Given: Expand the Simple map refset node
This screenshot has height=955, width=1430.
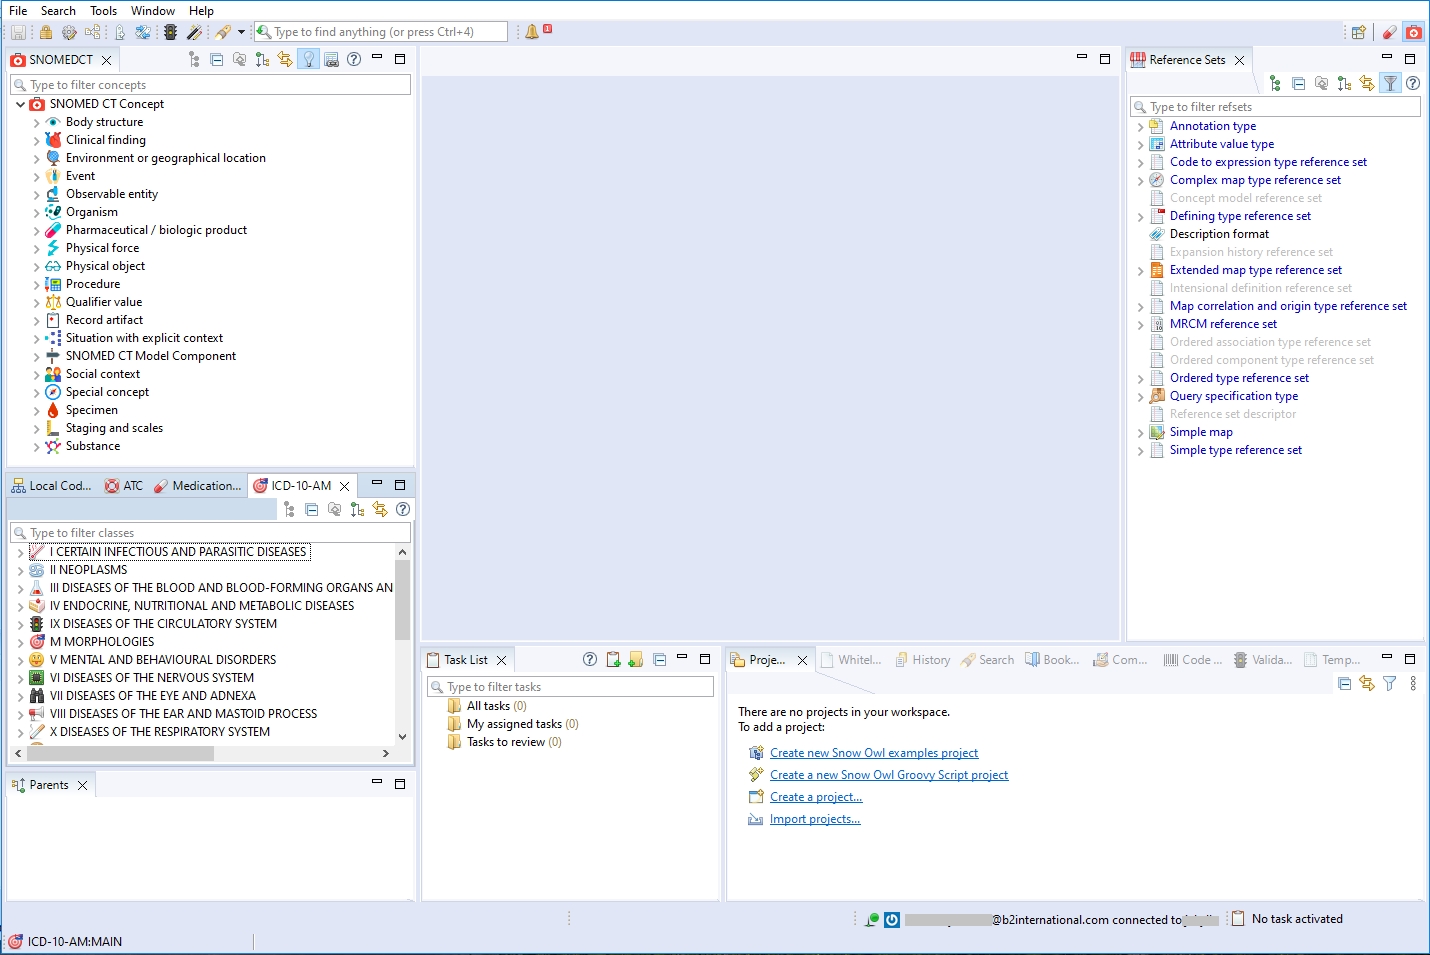Looking at the screenshot, I should click(x=1141, y=433).
